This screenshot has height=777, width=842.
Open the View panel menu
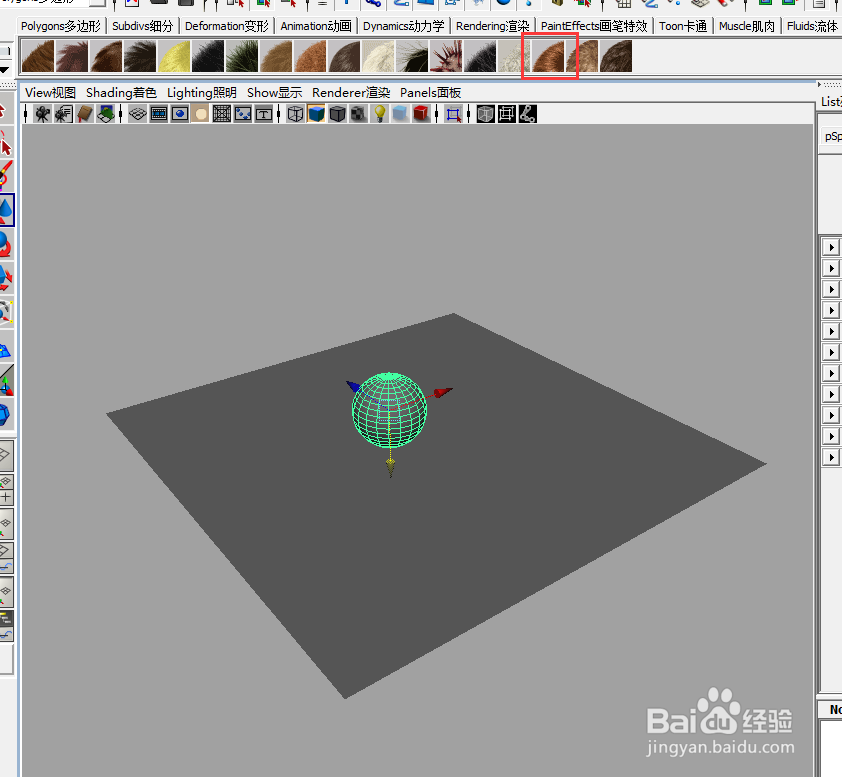tap(50, 92)
